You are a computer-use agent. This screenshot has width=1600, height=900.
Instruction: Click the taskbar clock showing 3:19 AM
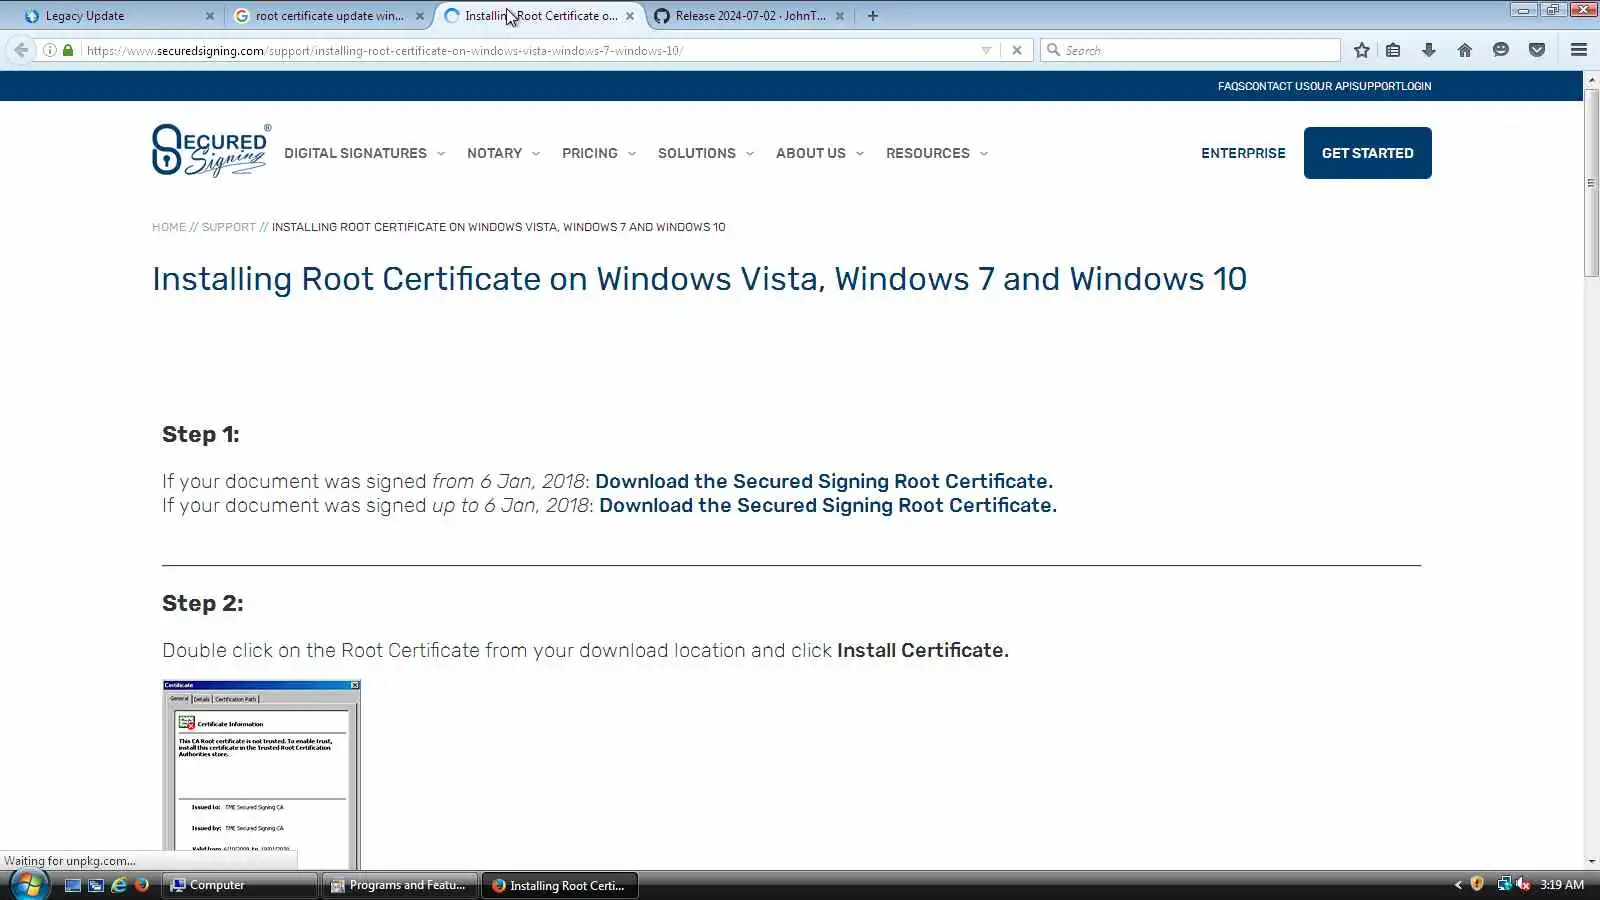1562,885
